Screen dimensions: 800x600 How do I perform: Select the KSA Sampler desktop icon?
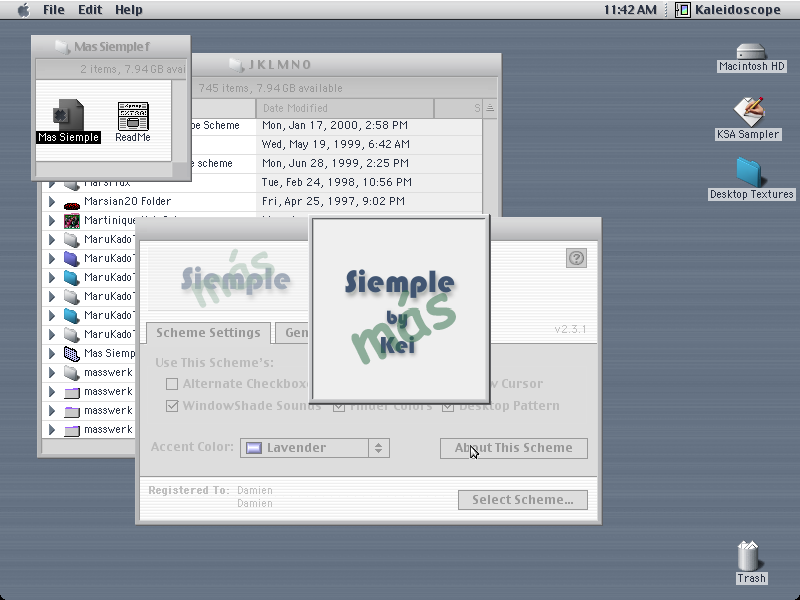(x=748, y=111)
